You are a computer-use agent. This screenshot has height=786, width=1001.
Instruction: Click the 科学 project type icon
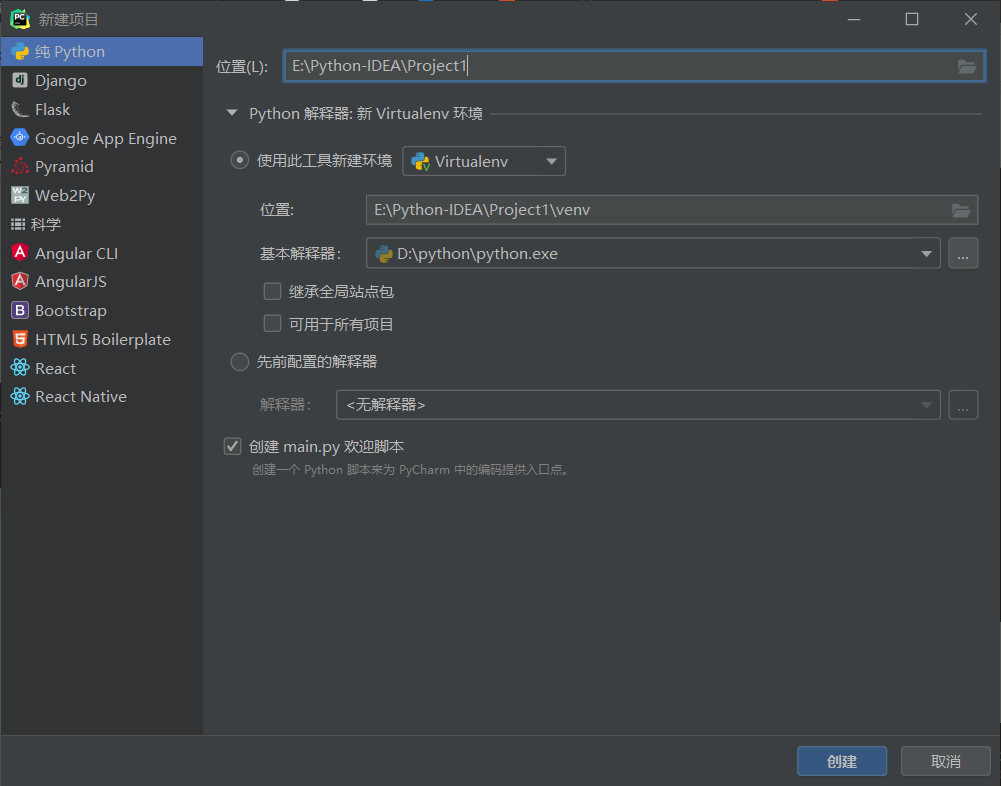18,224
